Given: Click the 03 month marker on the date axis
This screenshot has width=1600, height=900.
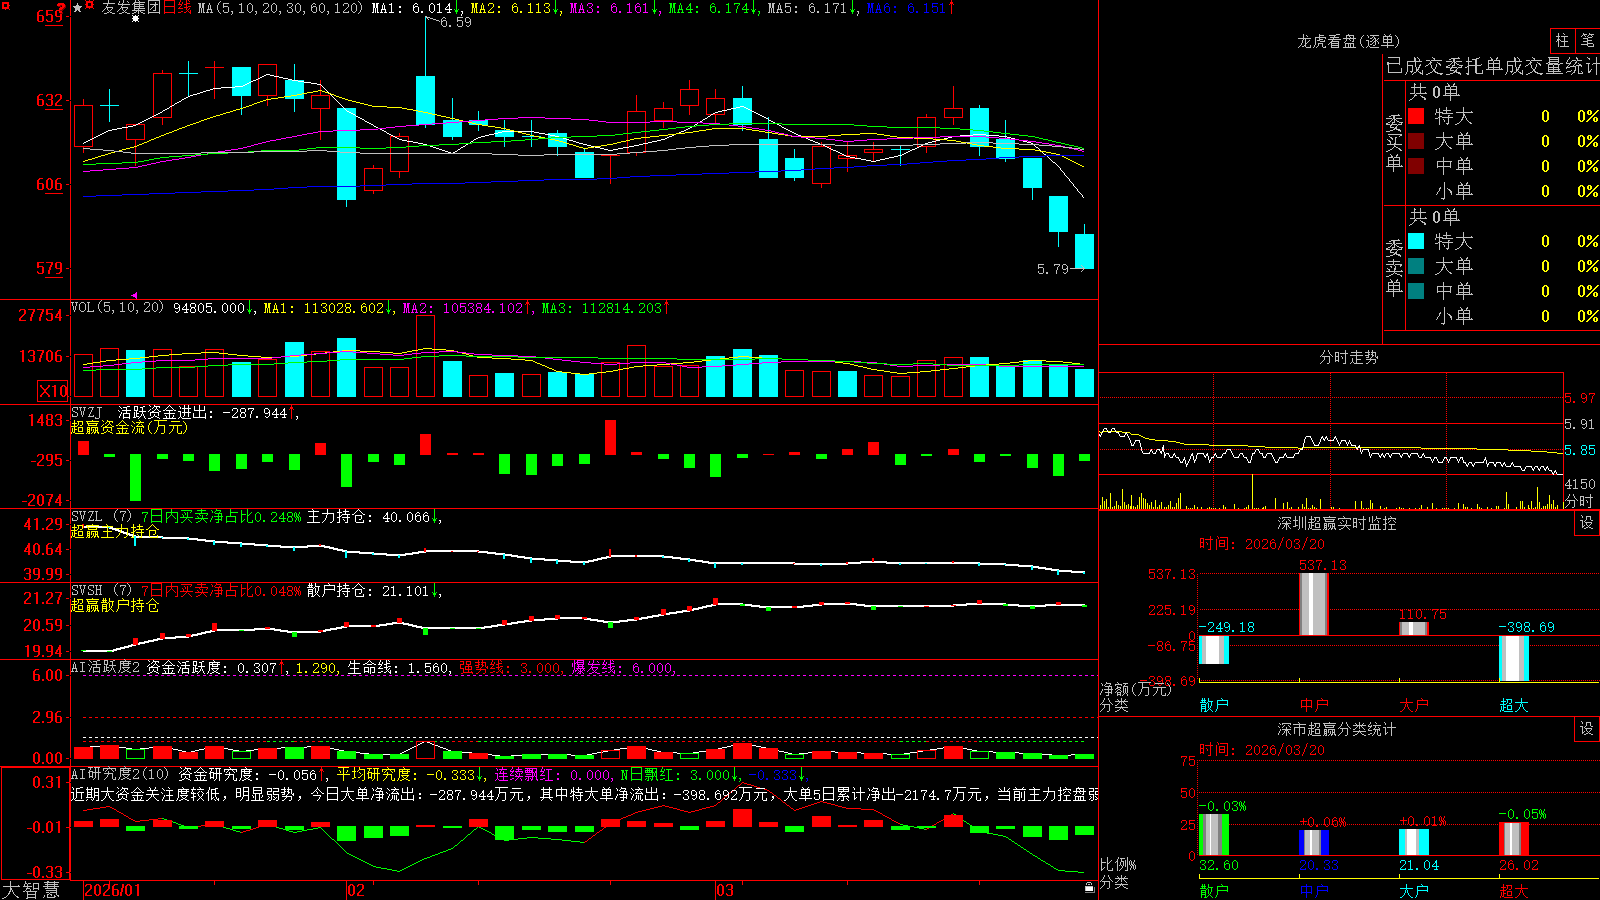Looking at the screenshot, I should [x=725, y=890].
